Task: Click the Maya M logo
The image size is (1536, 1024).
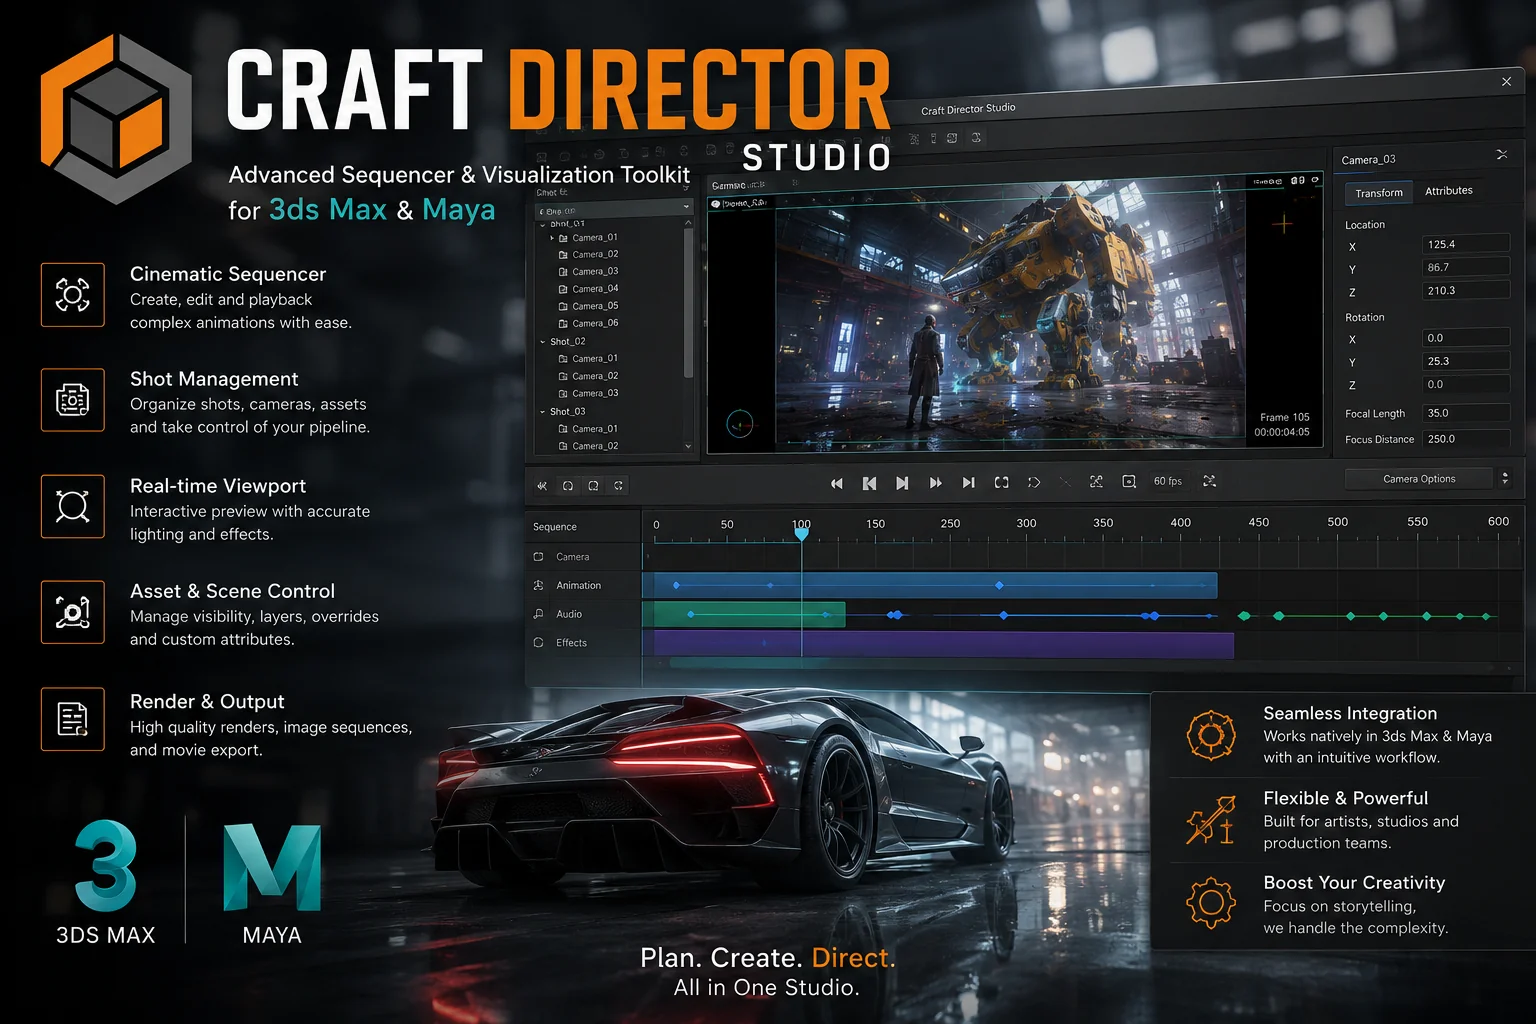Action: tap(272, 867)
